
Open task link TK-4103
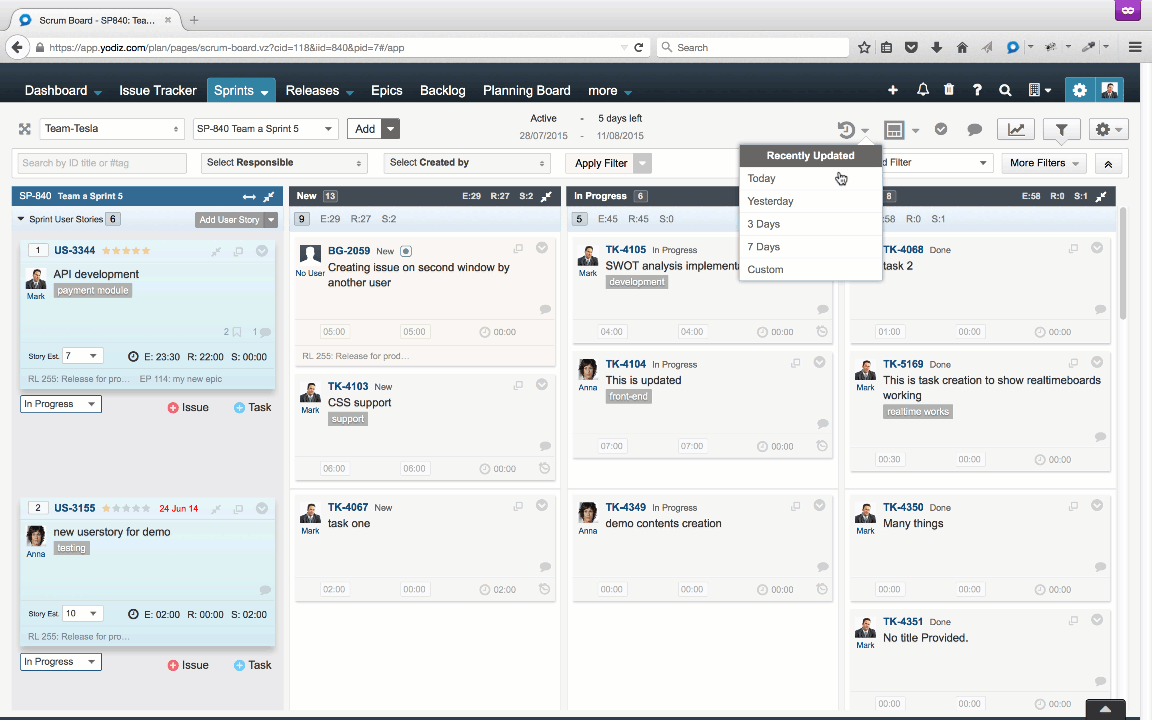(x=348, y=386)
